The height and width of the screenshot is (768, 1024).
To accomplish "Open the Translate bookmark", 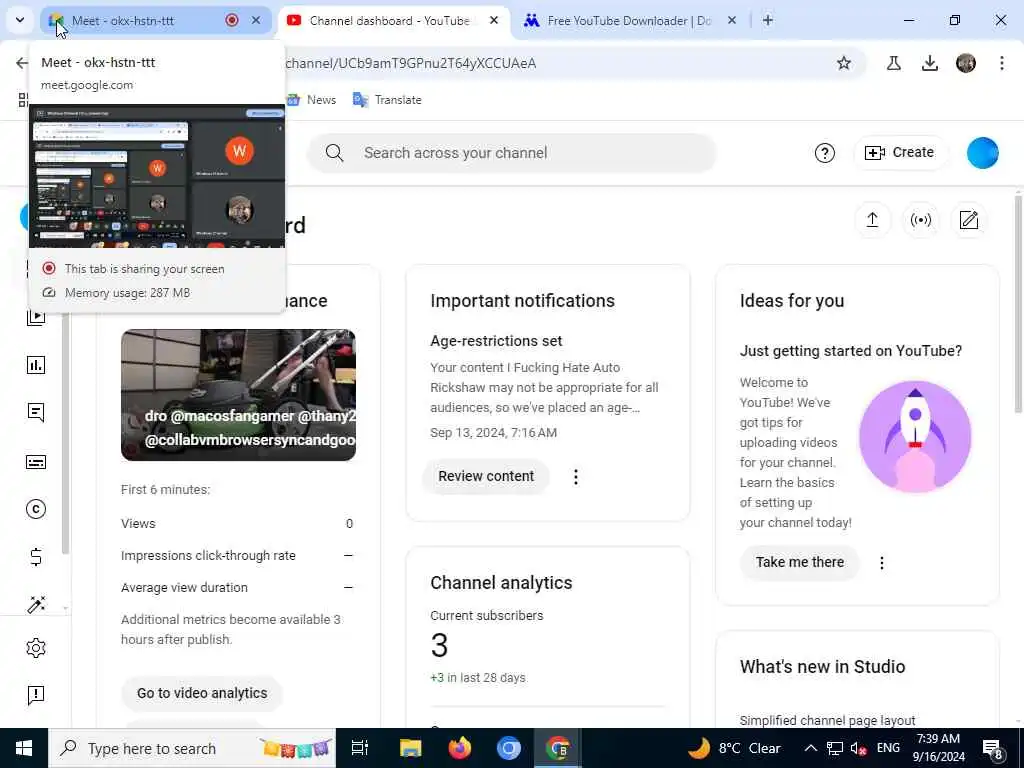I will click(x=387, y=100).
